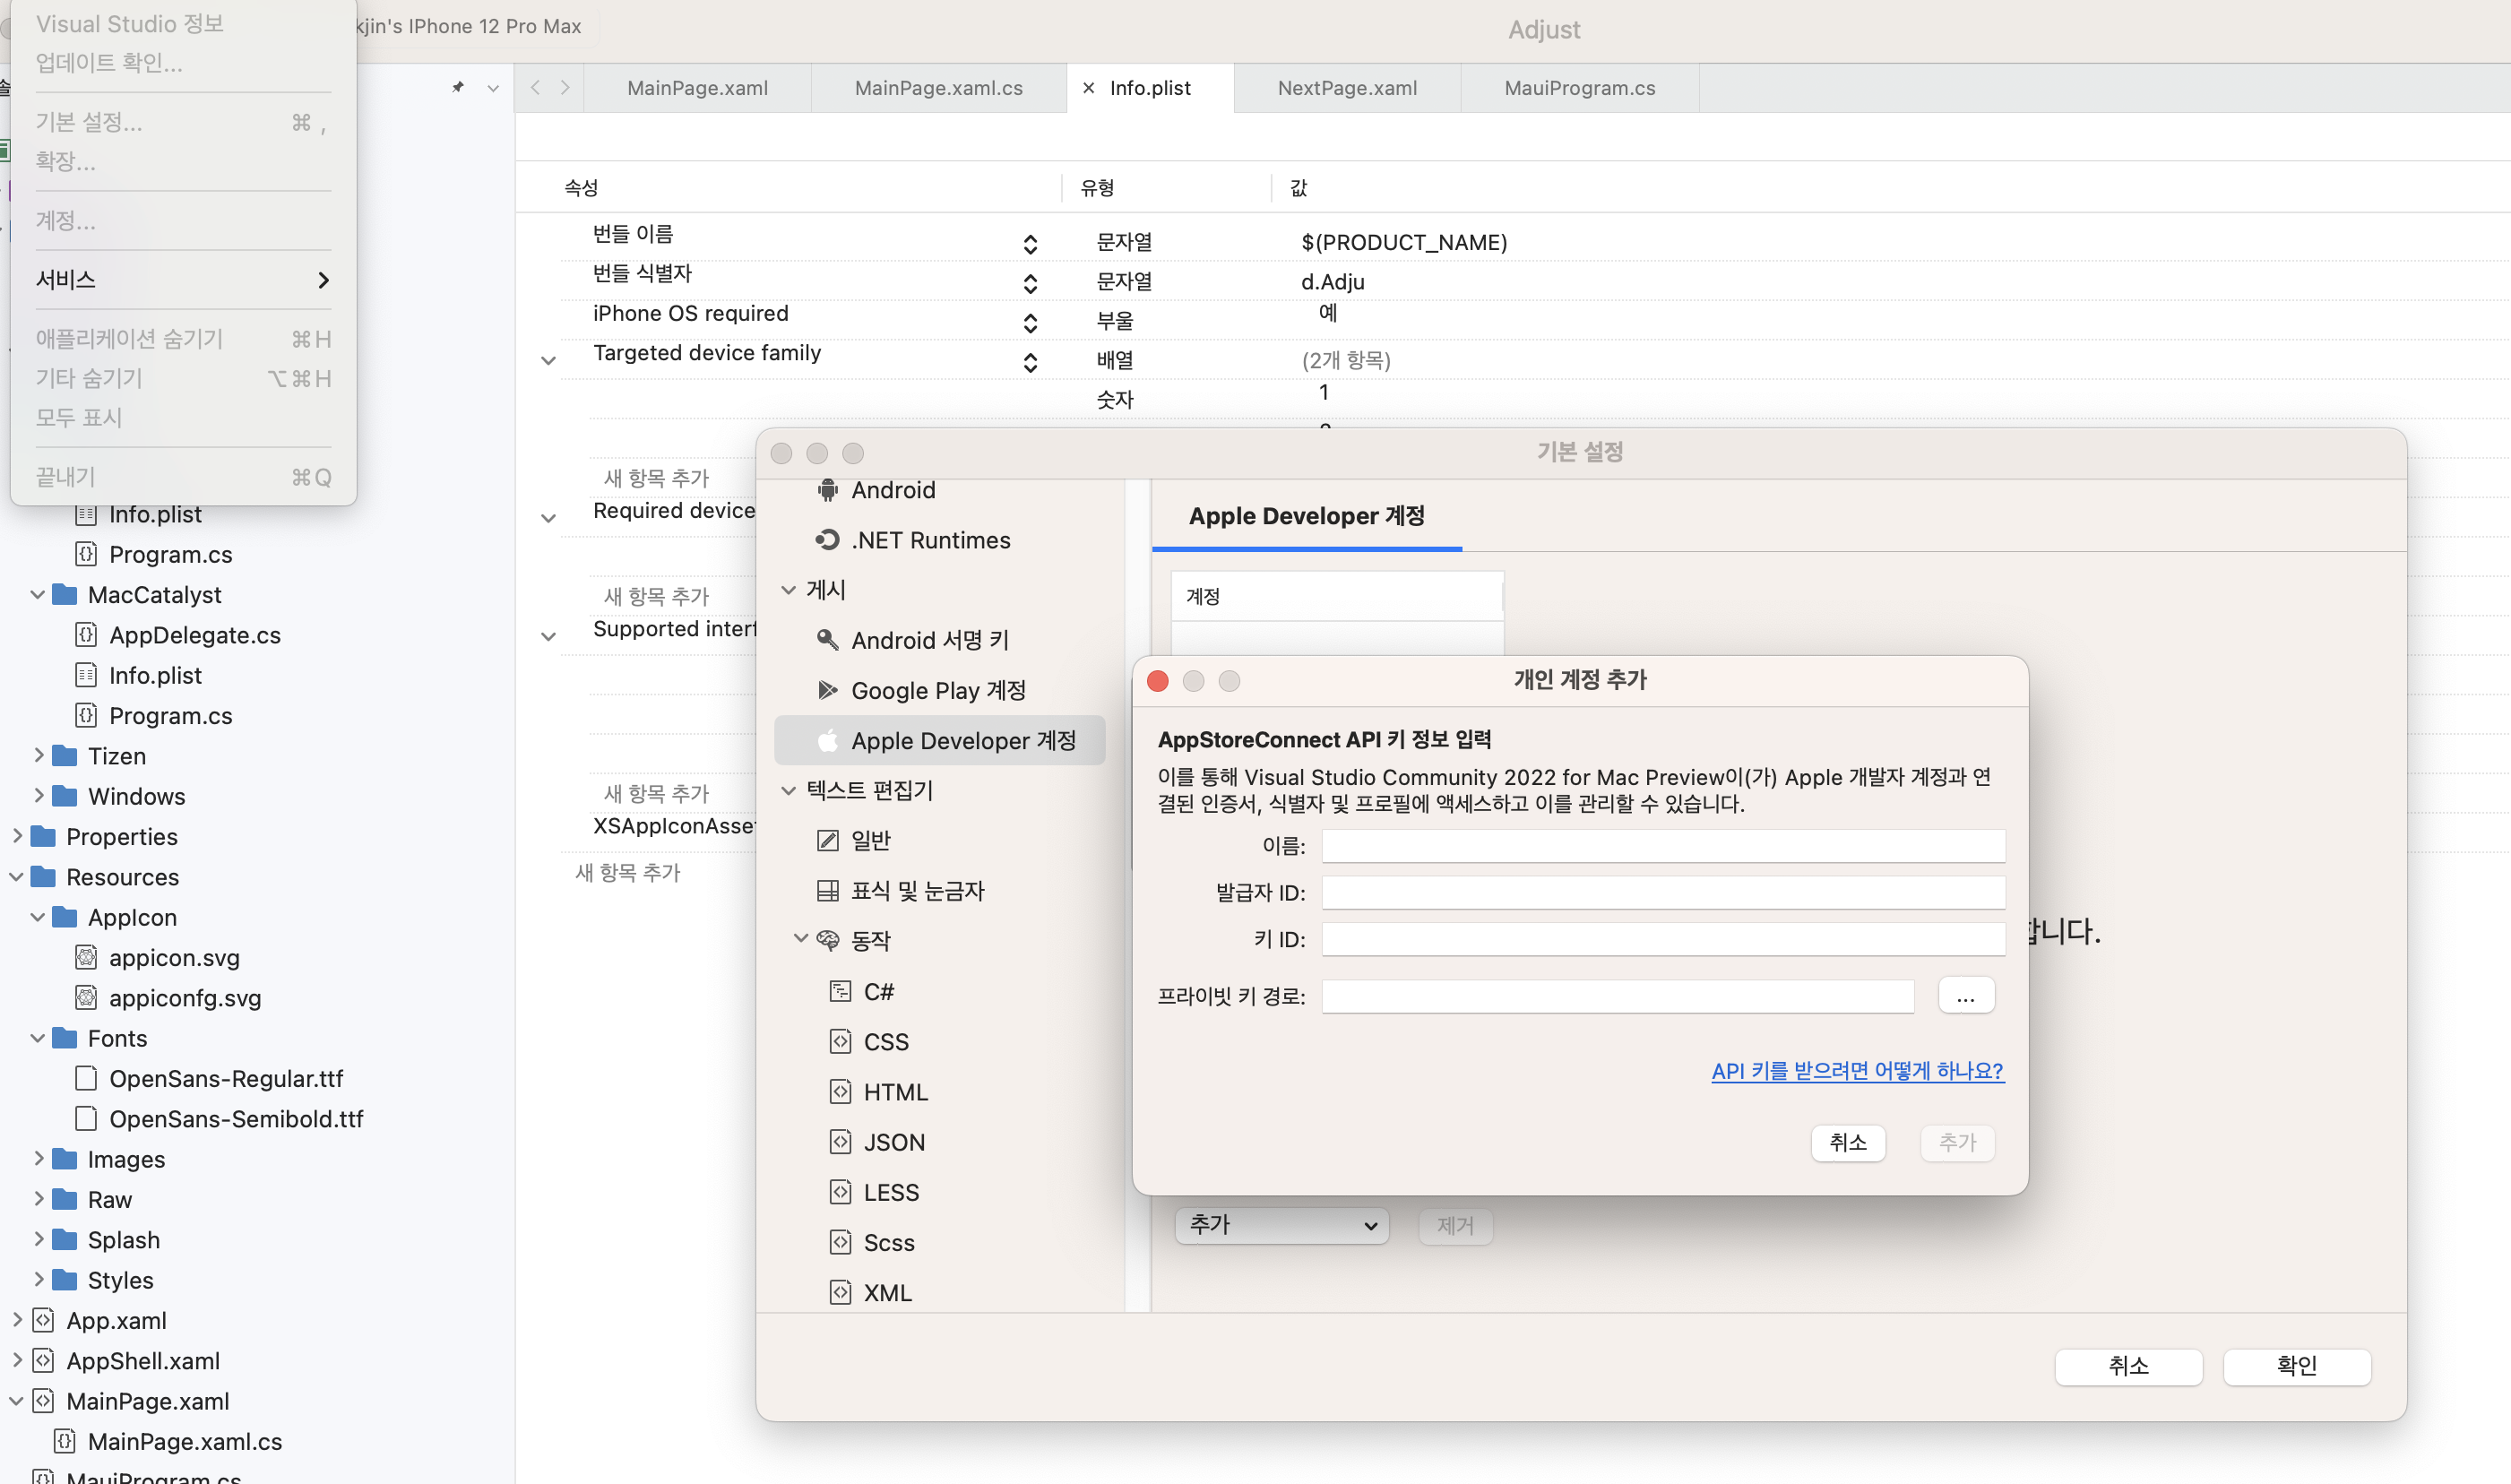
Task: Open Google Play account via its icon
Action: tap(827, 690)
